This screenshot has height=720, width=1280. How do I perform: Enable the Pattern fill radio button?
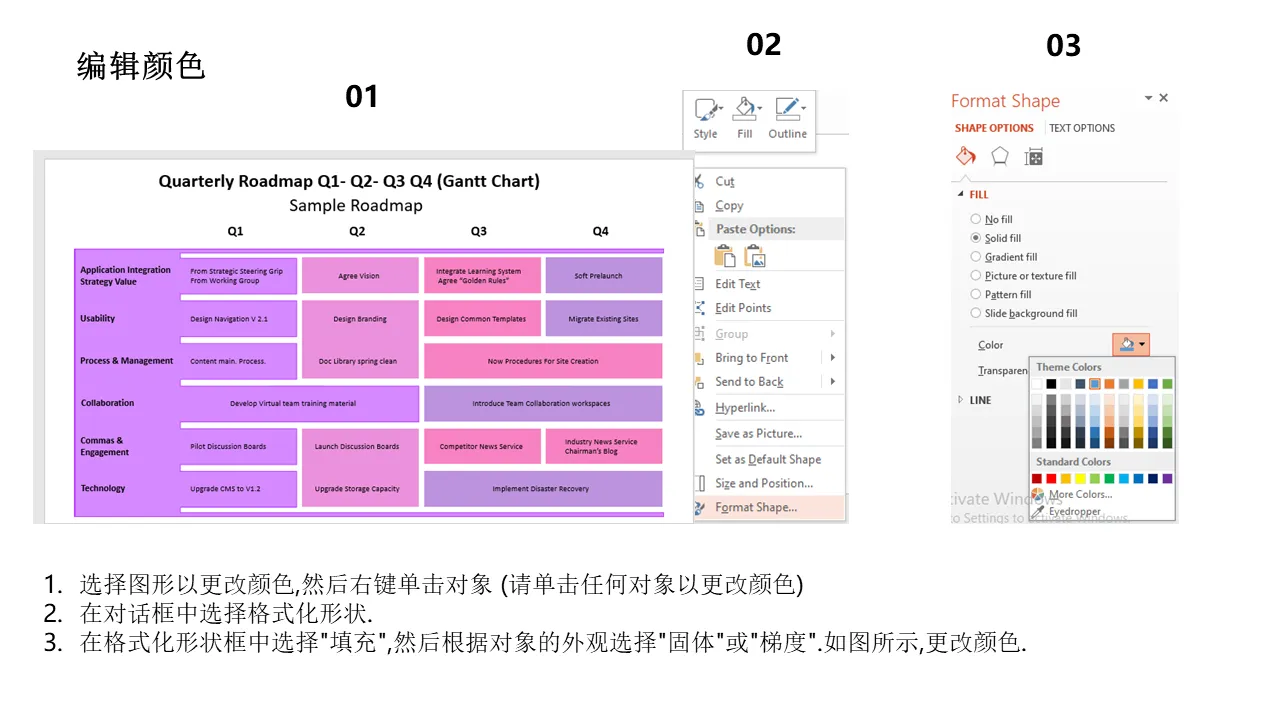tap(976, 295)
